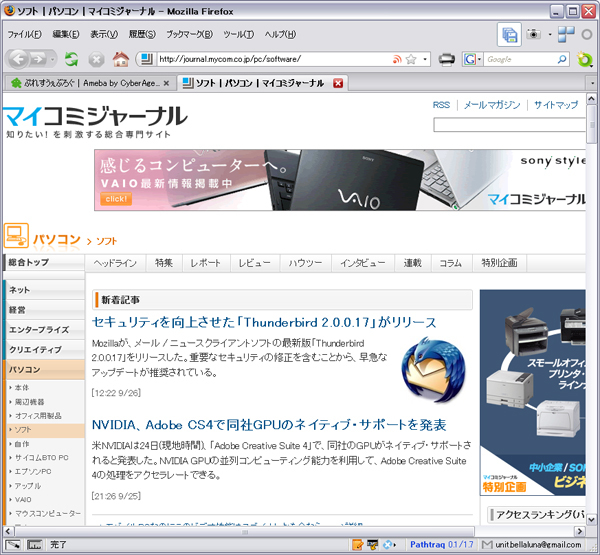Image resolution: width=600 pixels, height=555 pixels.
Task: Bookmark page with the star icon
Action: pos(411,59)
